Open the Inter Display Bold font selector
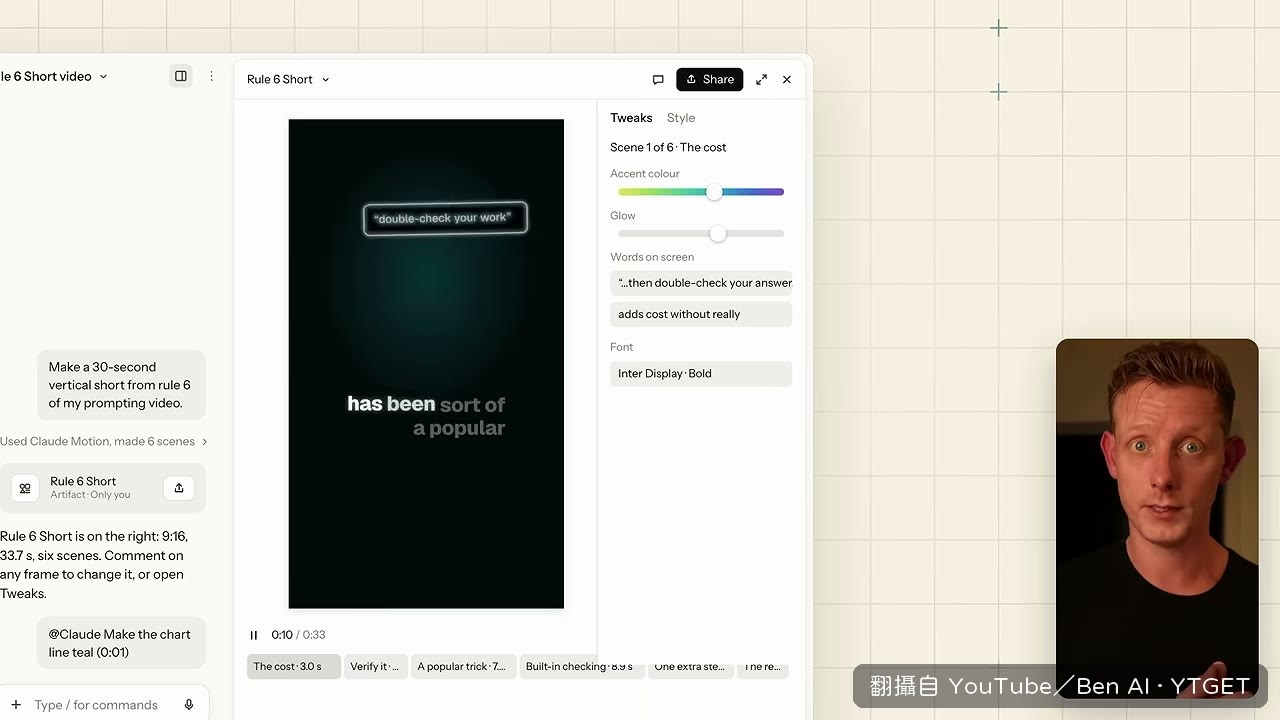1280x720 pixels. (x=701, y=374)
